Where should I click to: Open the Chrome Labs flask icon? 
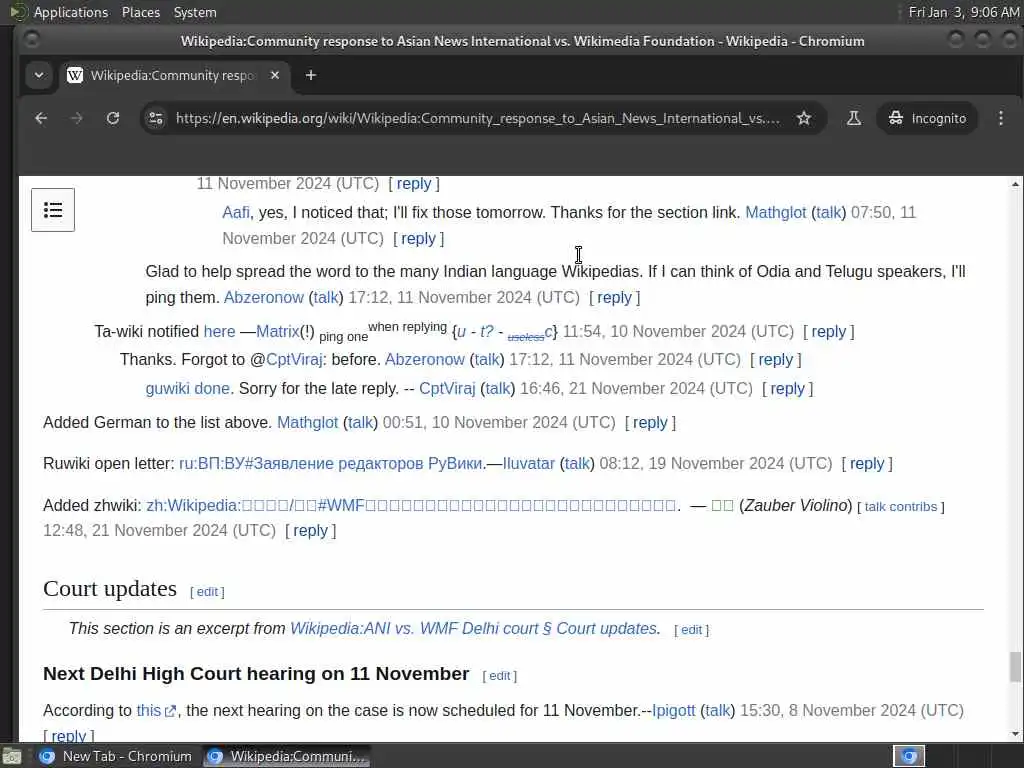click(854, 118)
